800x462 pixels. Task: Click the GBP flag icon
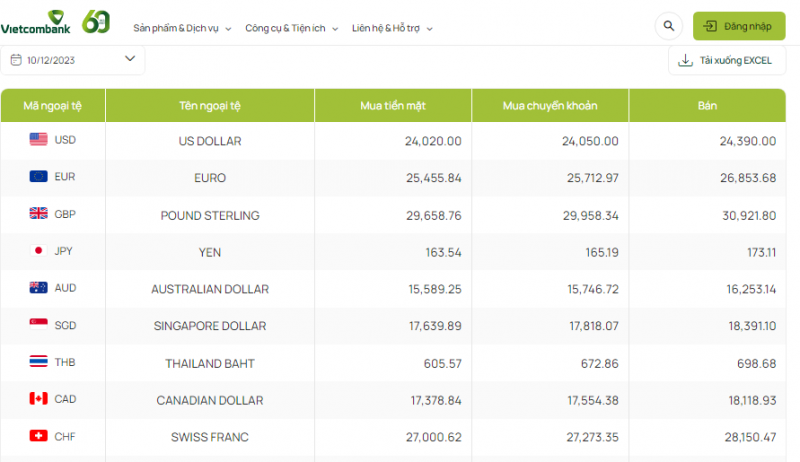click(x=39, y=214)
